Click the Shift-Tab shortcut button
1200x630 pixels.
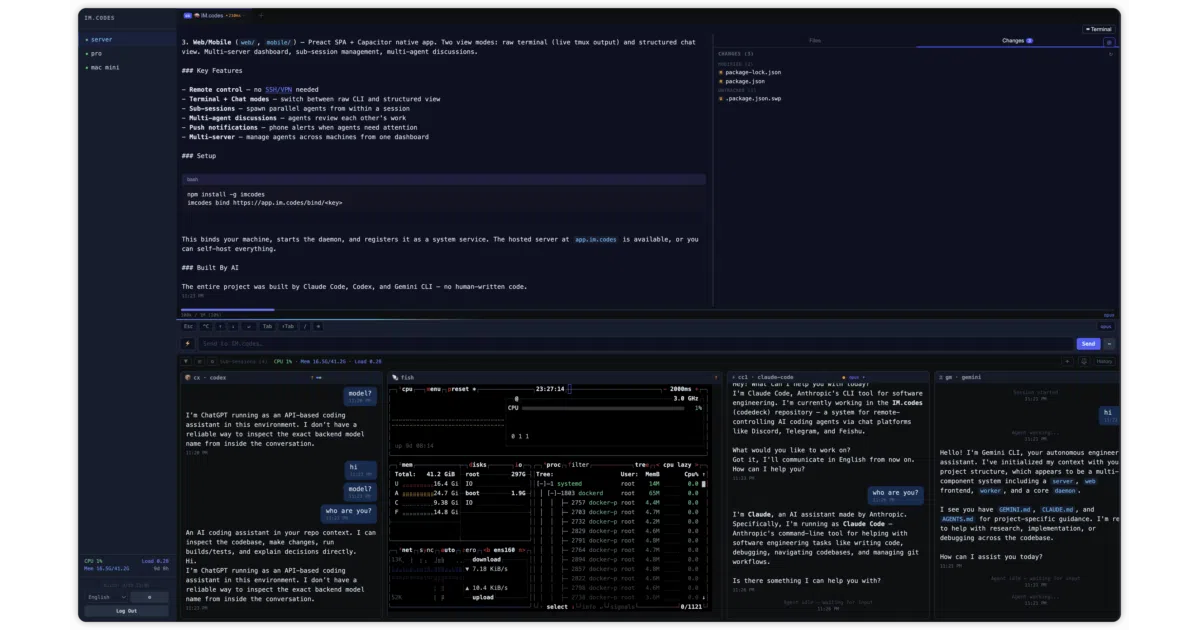pyautogui.click(x=288, y=326)
